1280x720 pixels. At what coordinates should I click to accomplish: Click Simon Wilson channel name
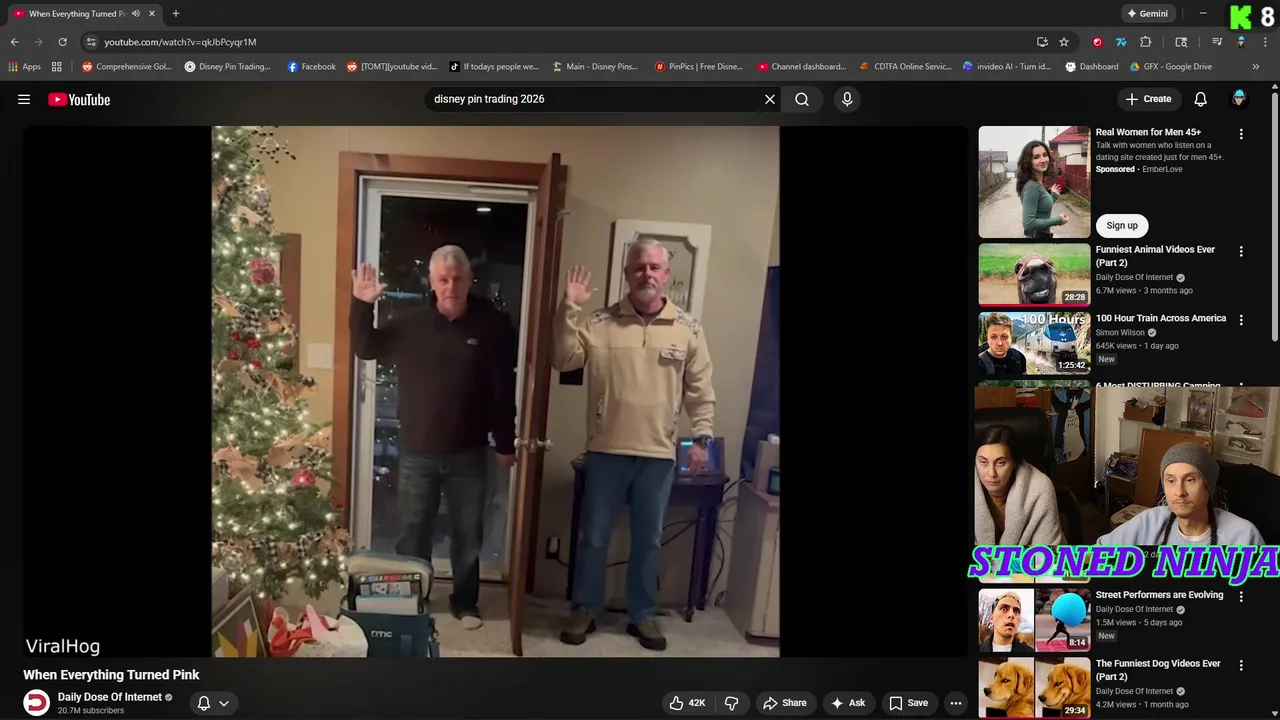(x=1121, y=332)
